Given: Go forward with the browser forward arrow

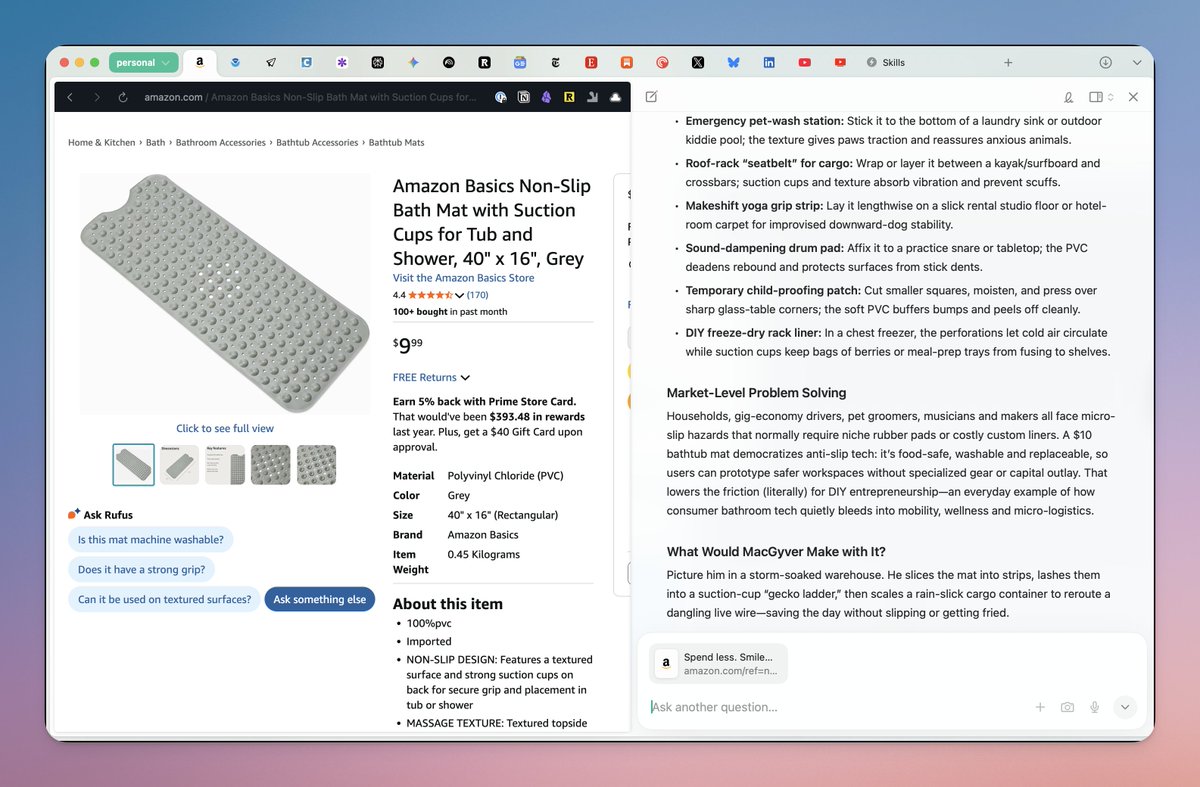Looking at the screenshot, I should click(x=96, y=97).
